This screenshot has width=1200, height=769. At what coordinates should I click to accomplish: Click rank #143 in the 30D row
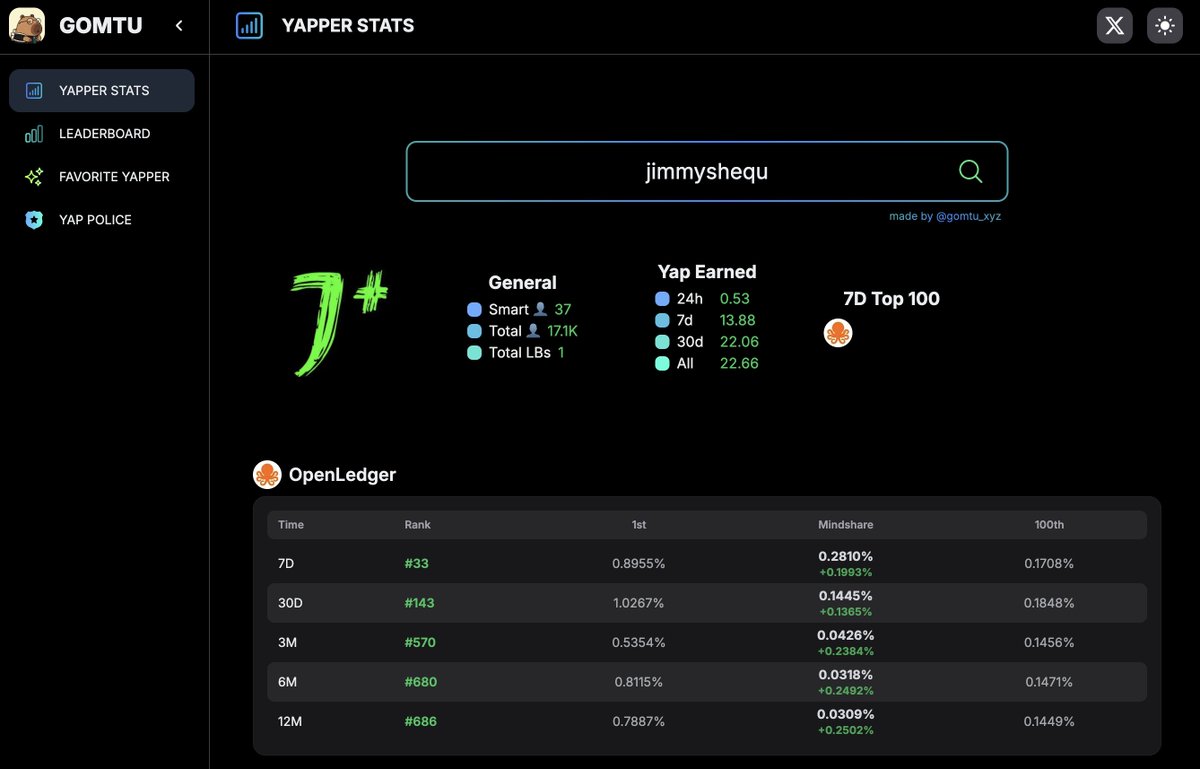click(420, 603)
